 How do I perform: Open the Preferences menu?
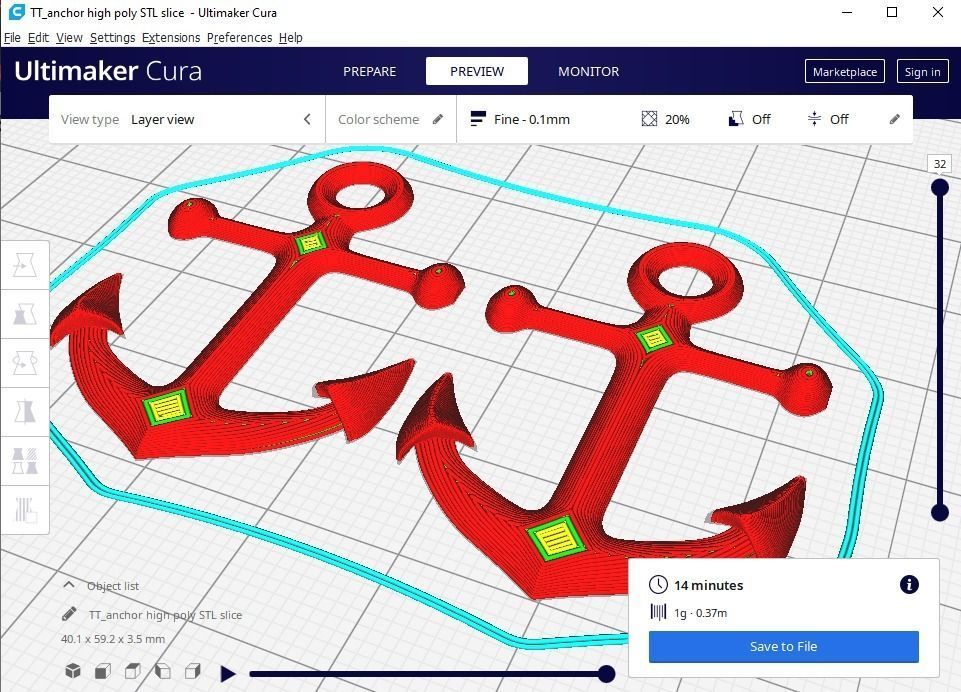[239, 37]
